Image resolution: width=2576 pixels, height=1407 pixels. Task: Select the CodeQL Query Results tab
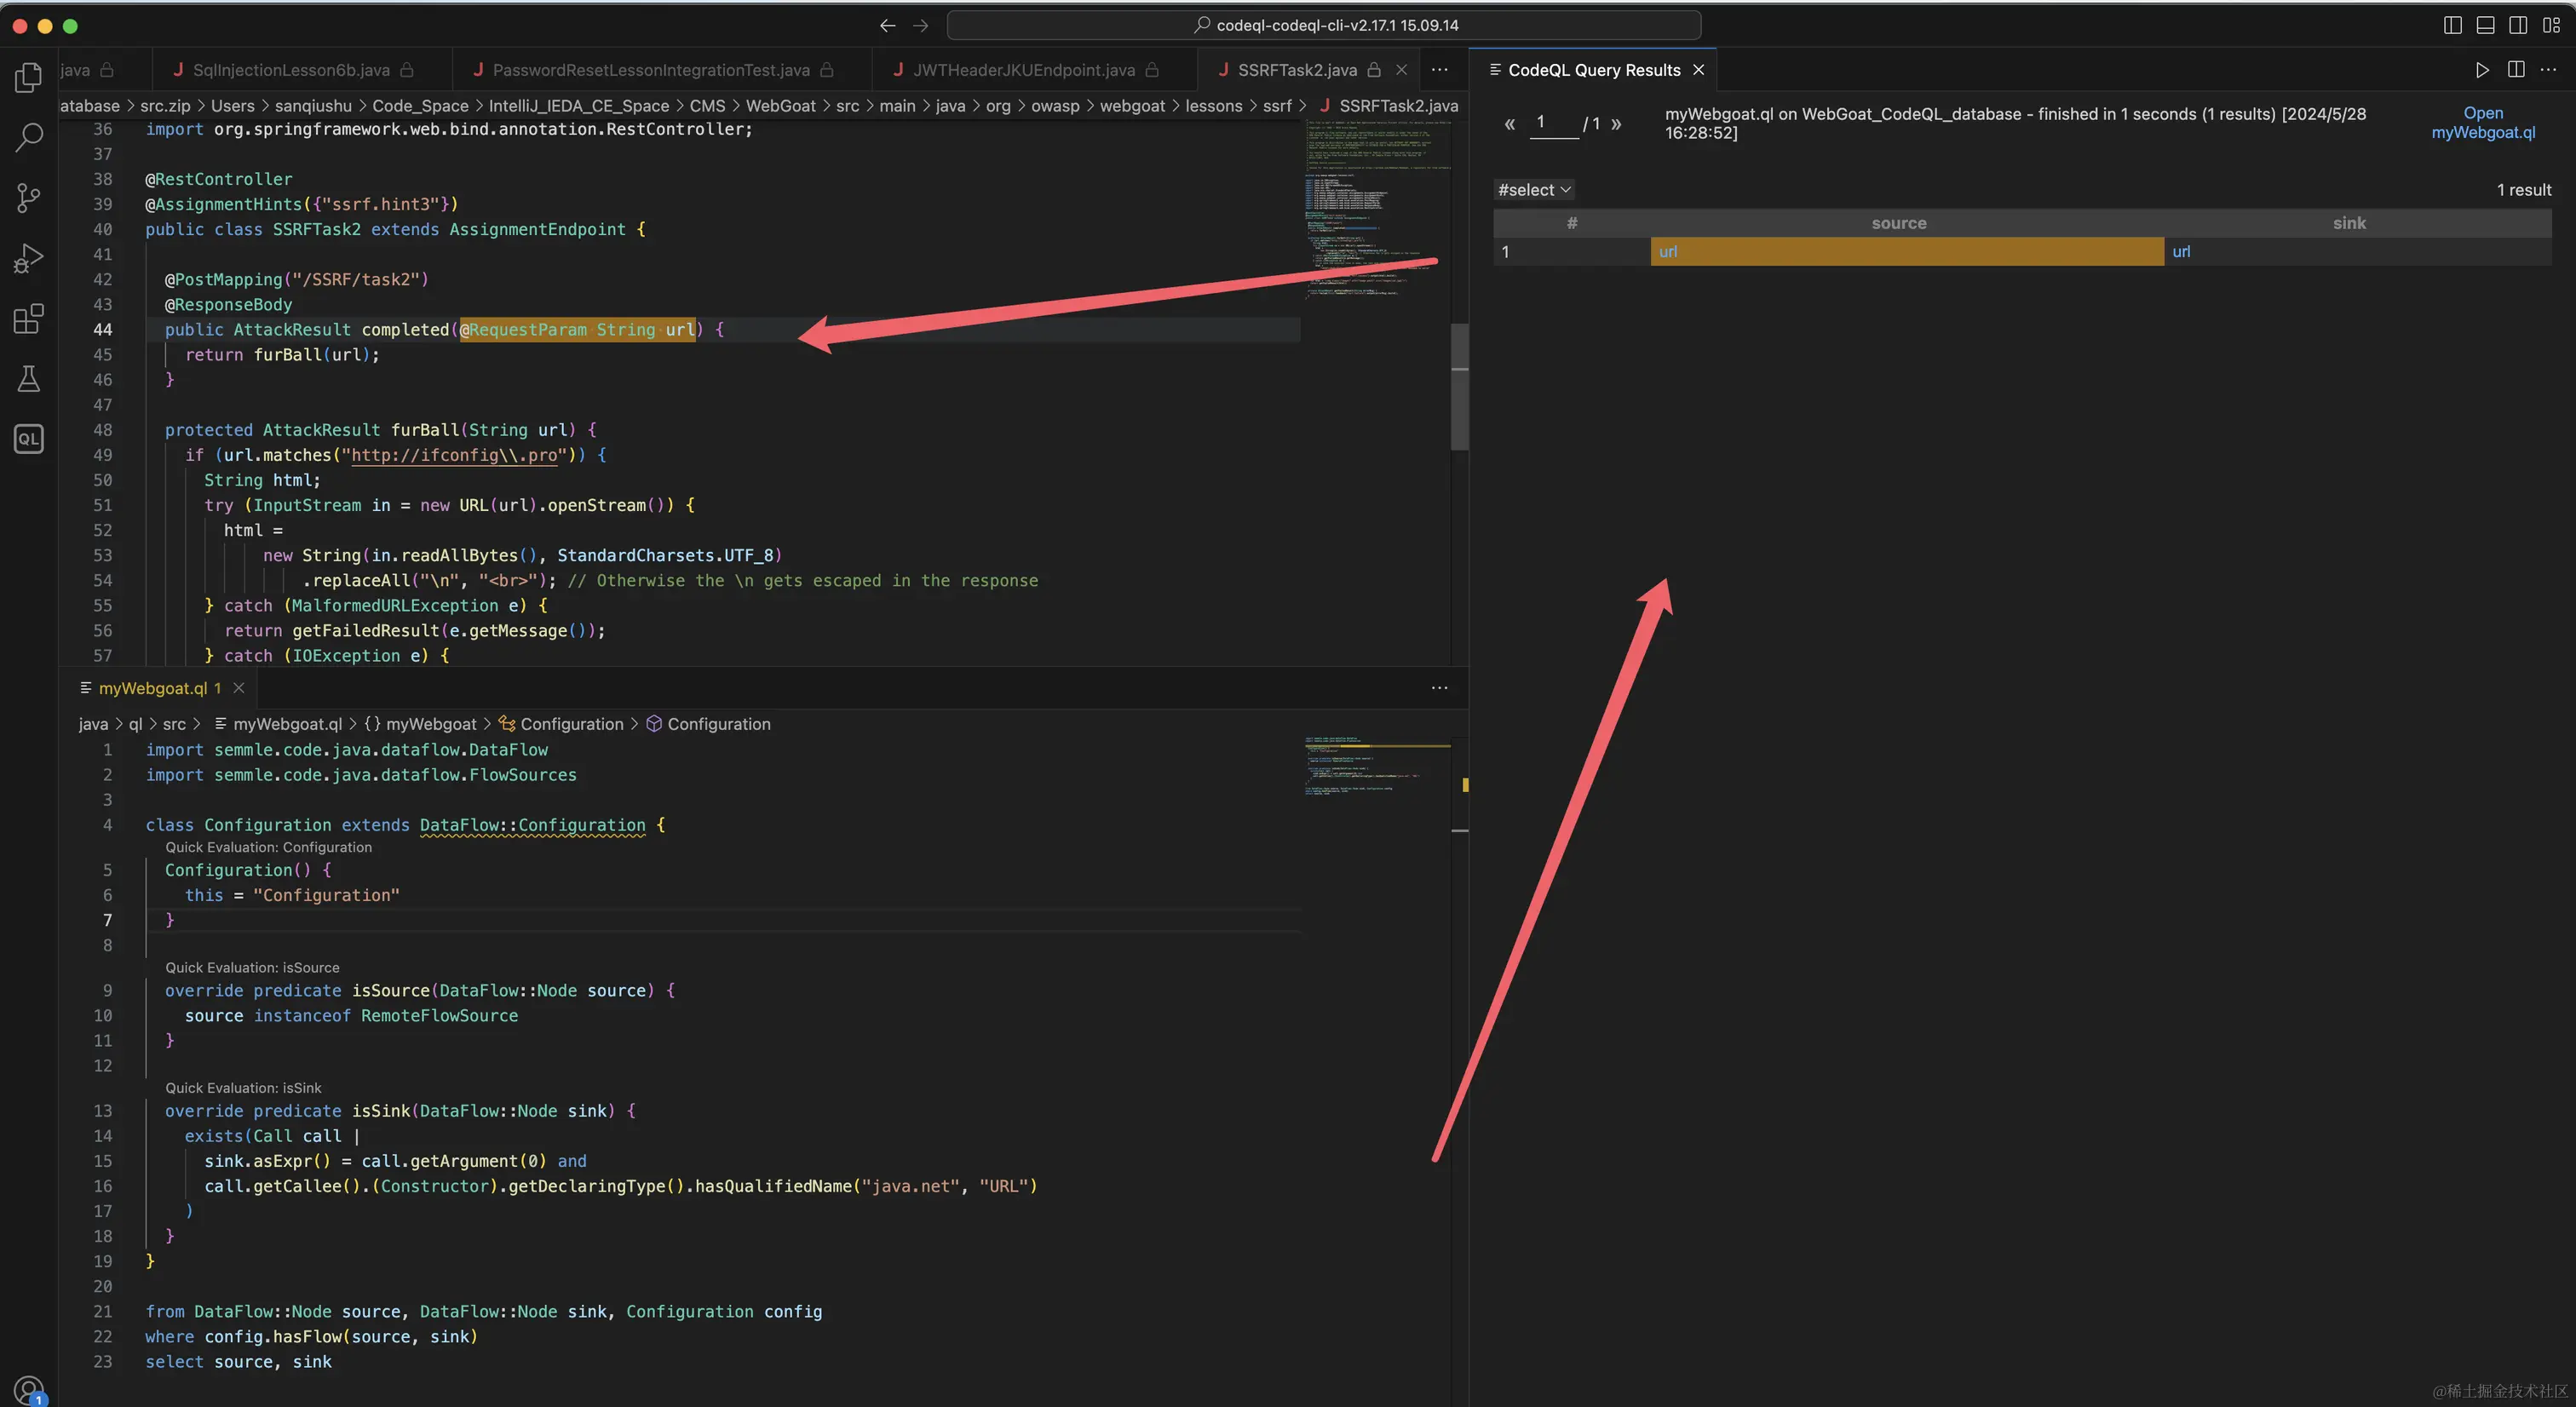coord(1594,70)
